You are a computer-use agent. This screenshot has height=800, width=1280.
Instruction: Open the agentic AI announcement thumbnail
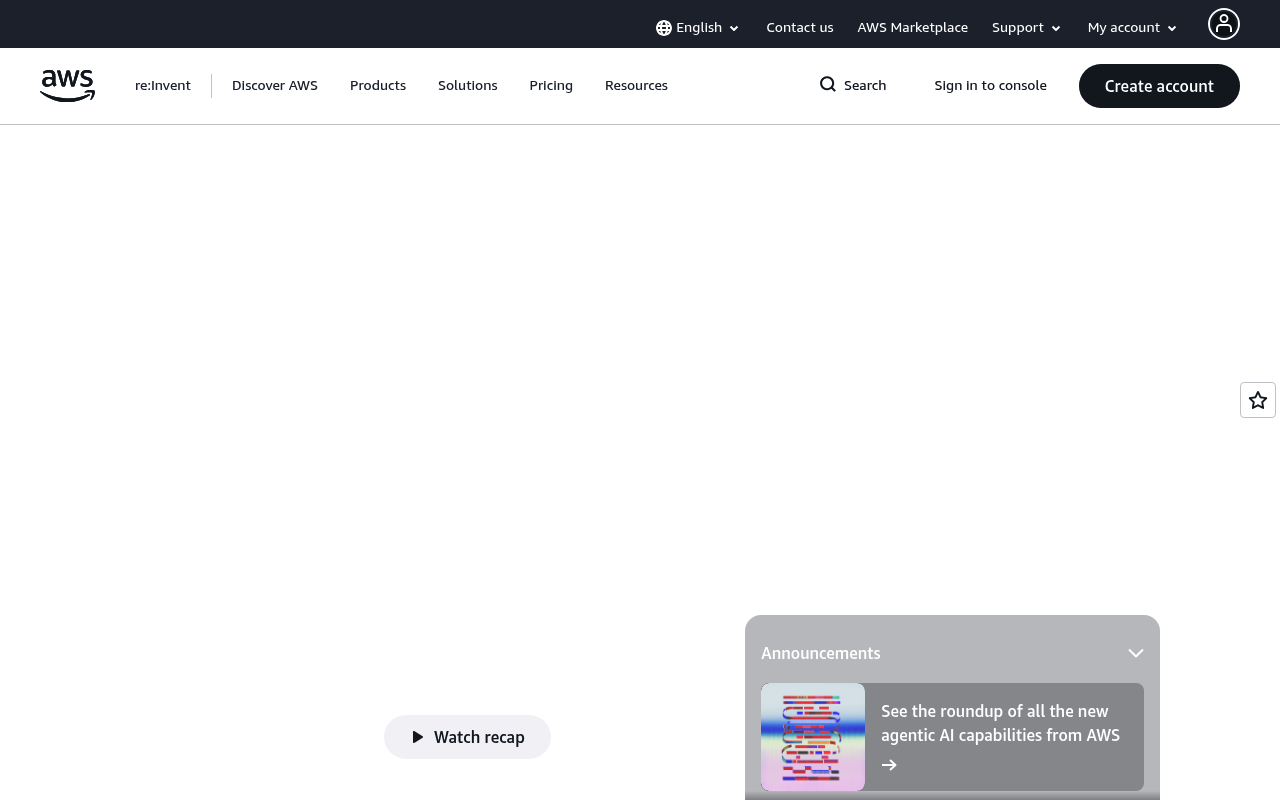point(813,737)
